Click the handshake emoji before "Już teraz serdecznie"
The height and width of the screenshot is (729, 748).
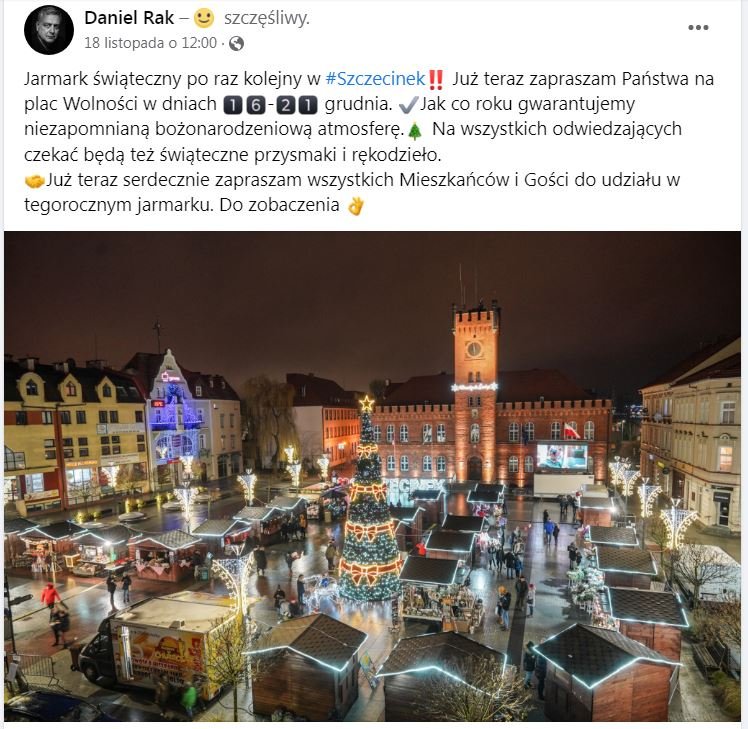click(34, 181)
